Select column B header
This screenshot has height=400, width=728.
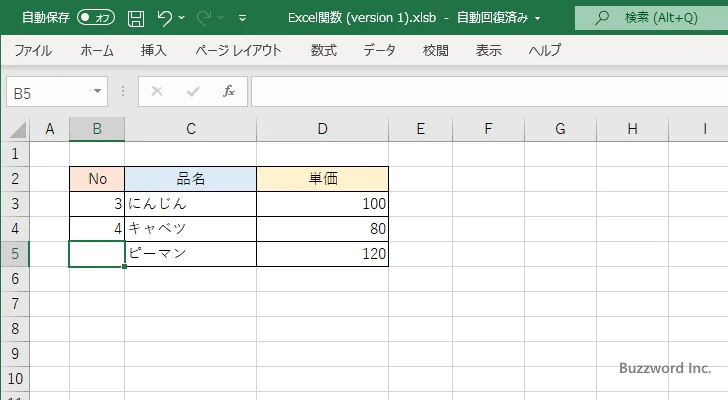[97, 129]
